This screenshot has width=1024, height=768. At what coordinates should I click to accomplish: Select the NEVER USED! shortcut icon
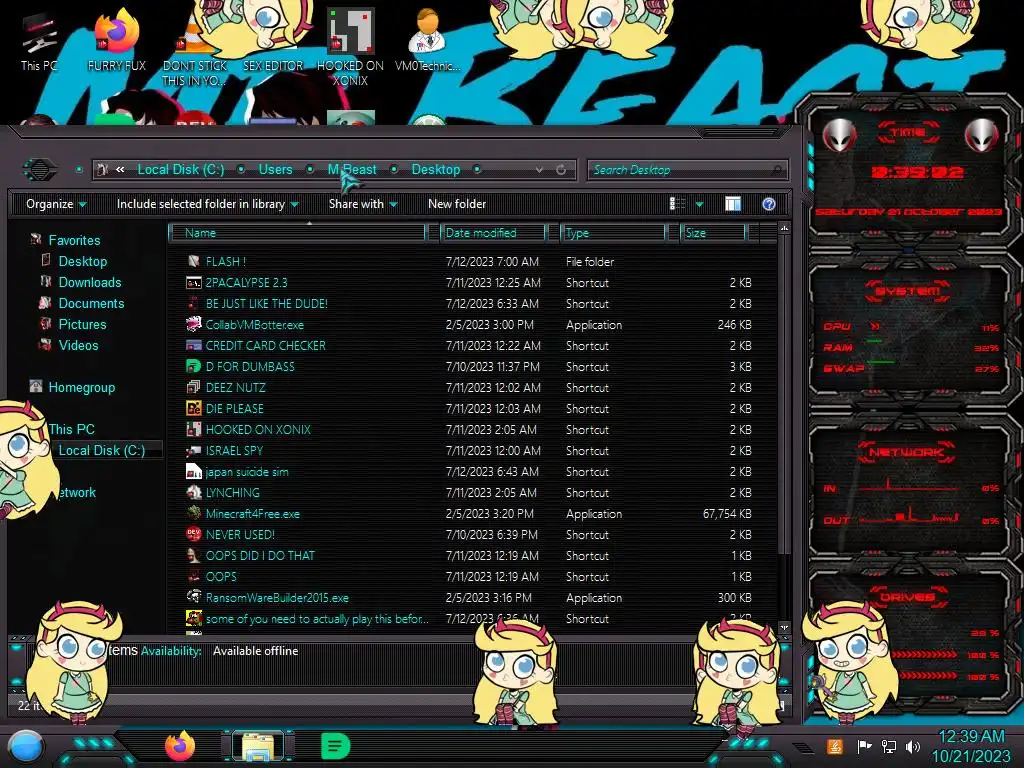[193, 534]
